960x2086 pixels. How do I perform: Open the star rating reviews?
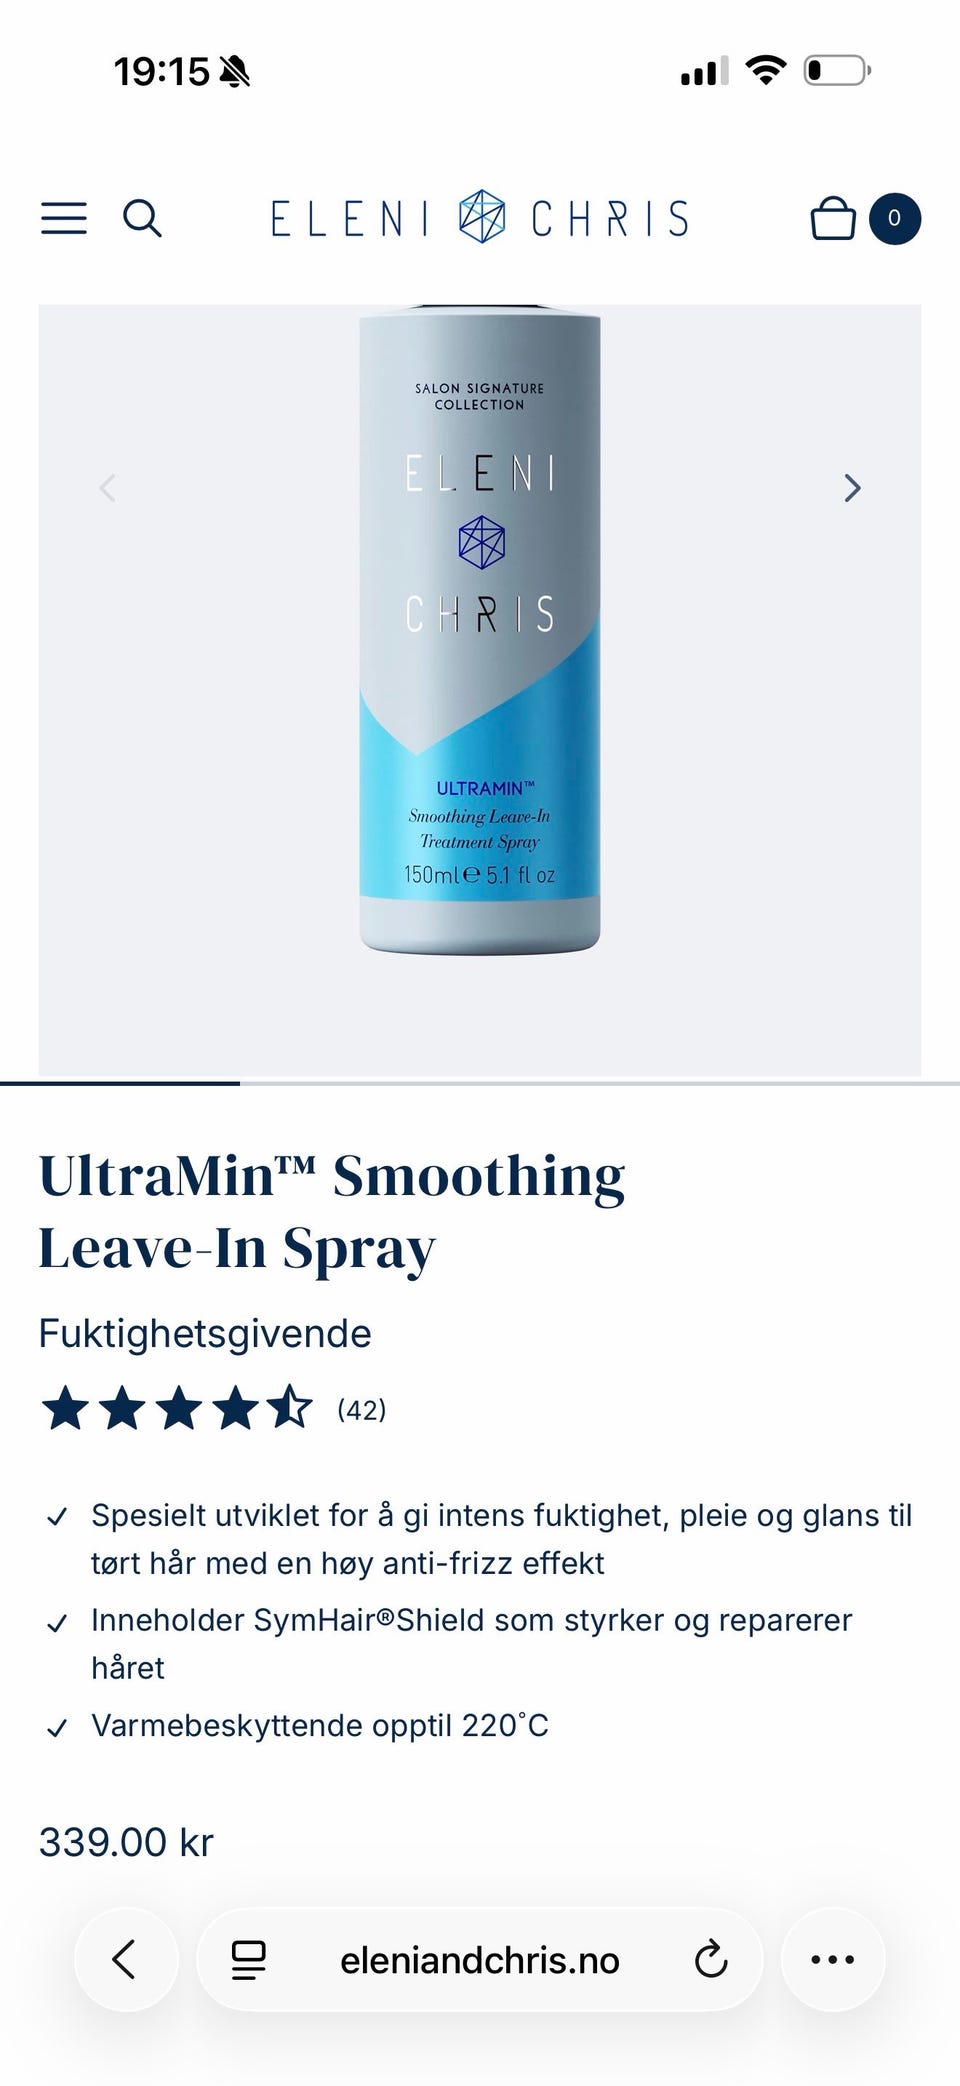coord(177,1409)
